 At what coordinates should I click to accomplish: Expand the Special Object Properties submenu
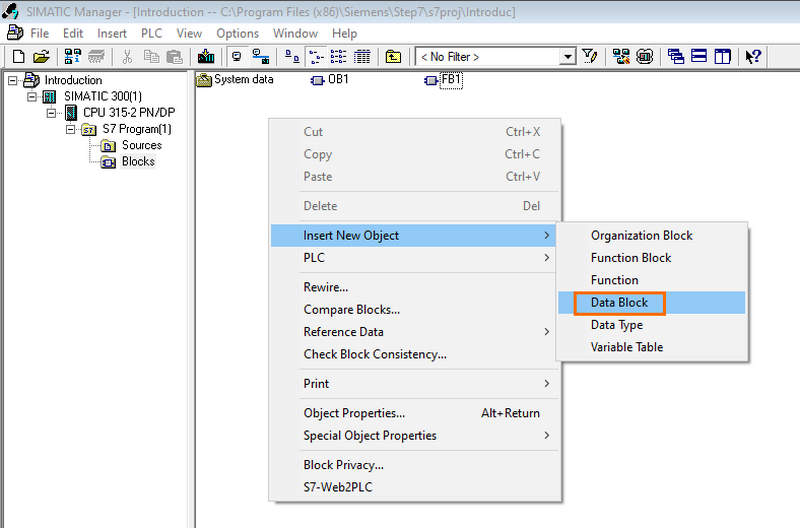tap(413, 436)
